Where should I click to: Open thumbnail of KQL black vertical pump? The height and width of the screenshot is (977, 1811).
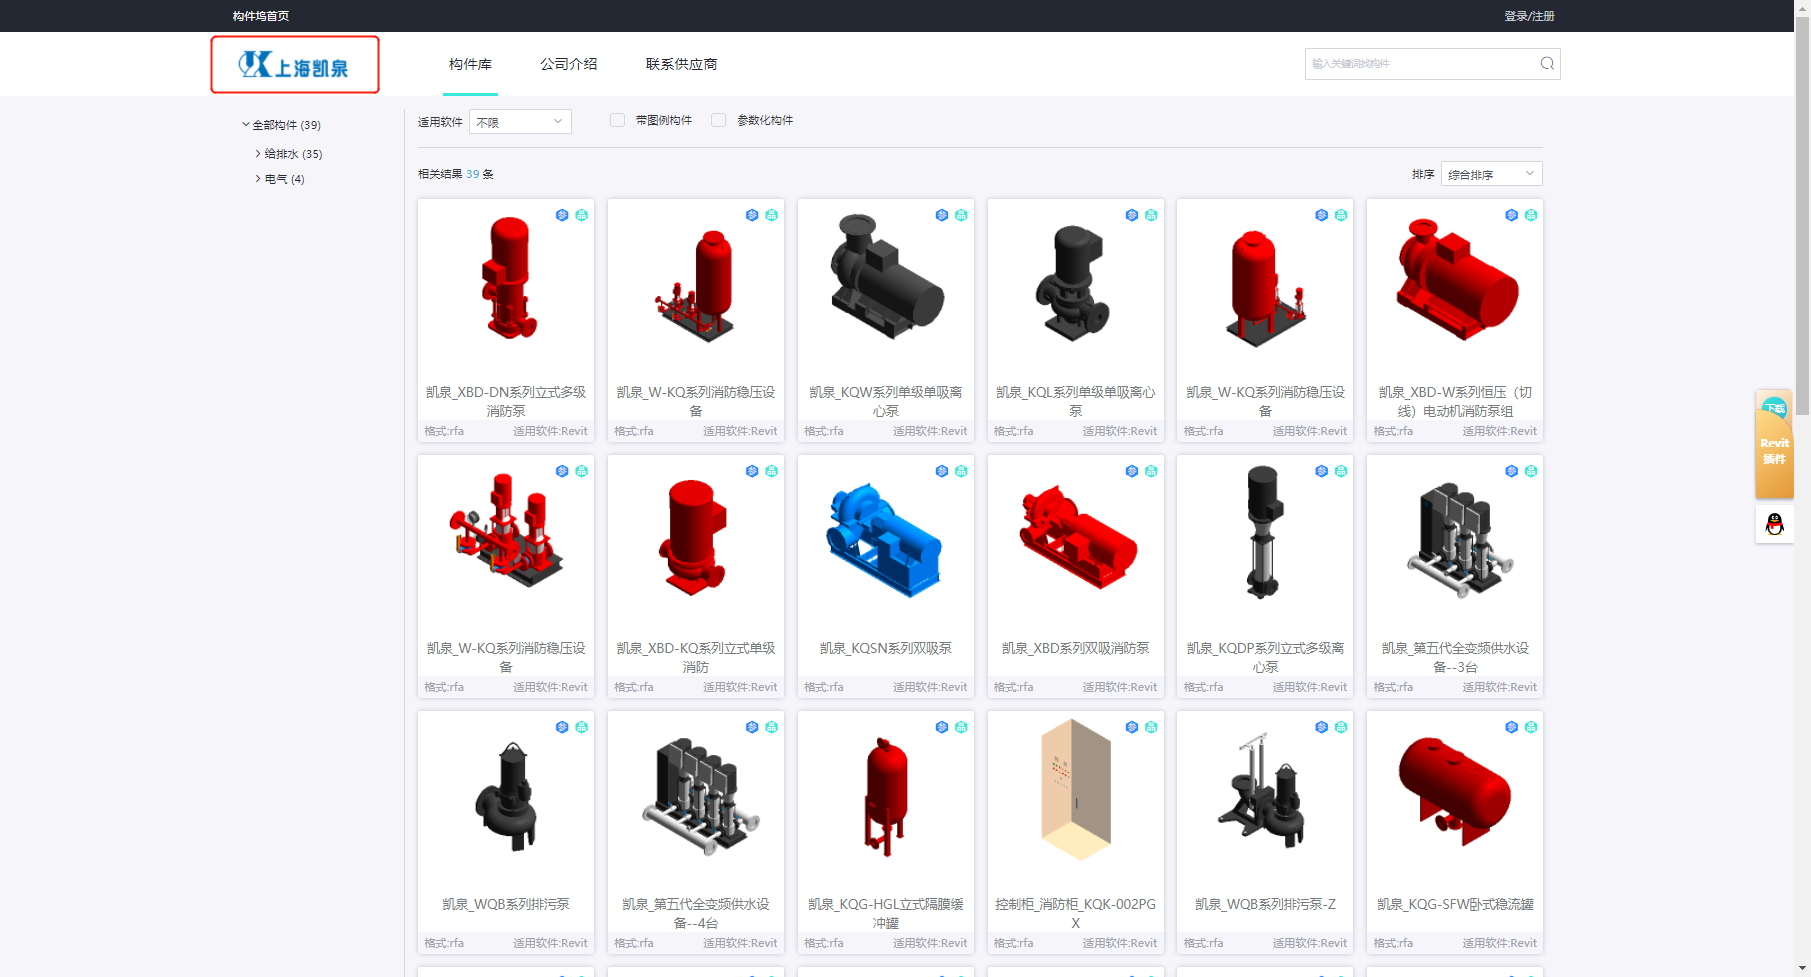(1073, 283)
